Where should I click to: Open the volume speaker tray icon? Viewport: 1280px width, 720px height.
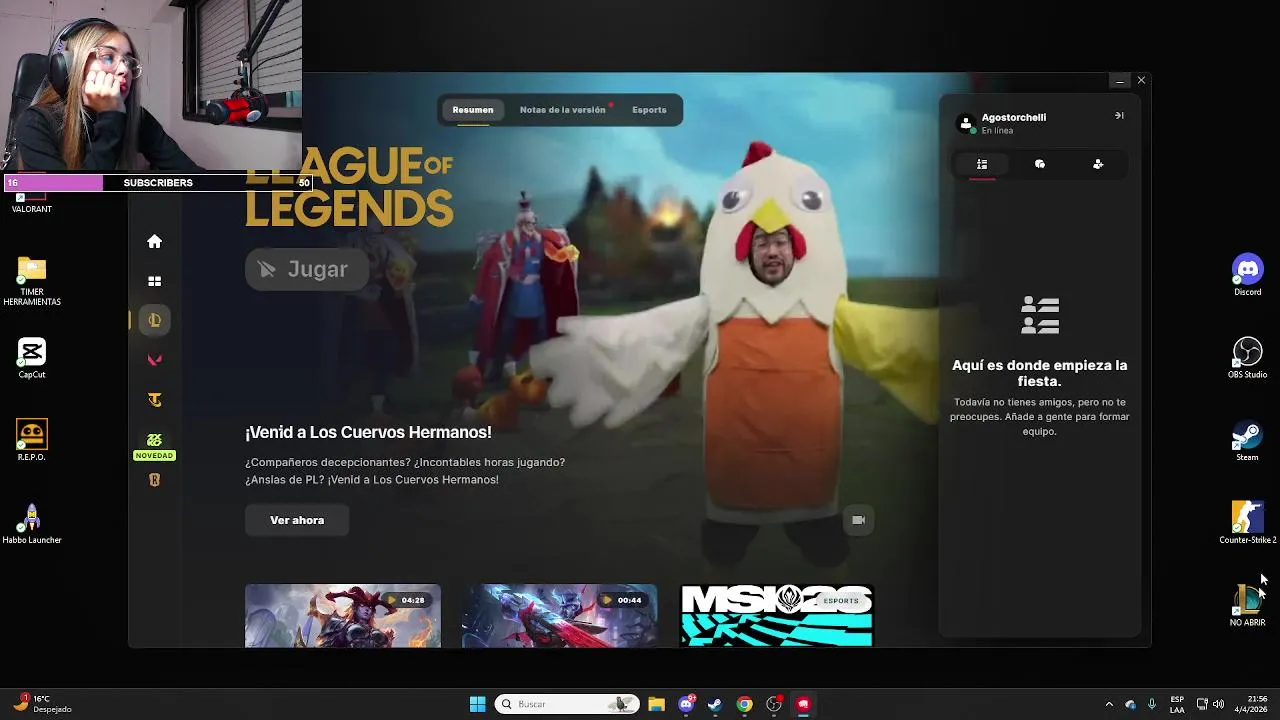click(x=1219, y=704)
